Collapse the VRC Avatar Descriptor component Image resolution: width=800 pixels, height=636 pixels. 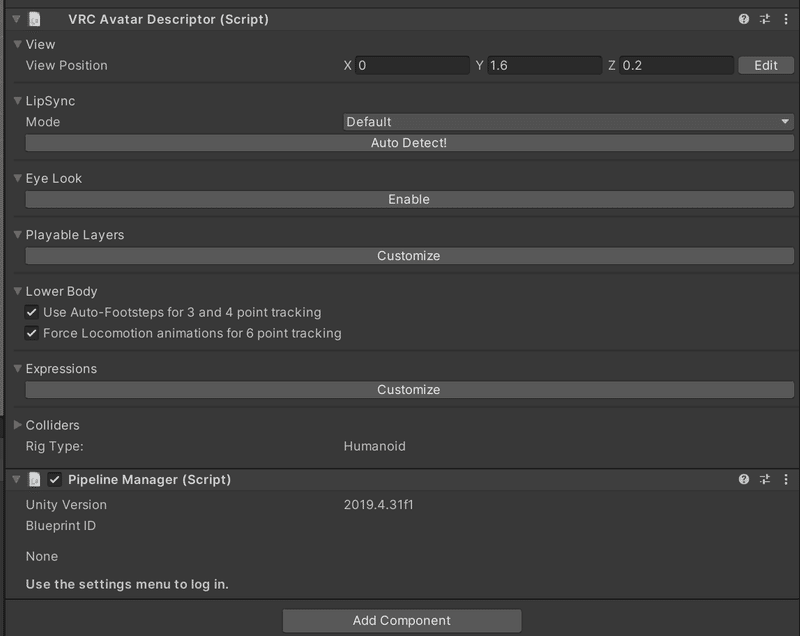(16, 19)
